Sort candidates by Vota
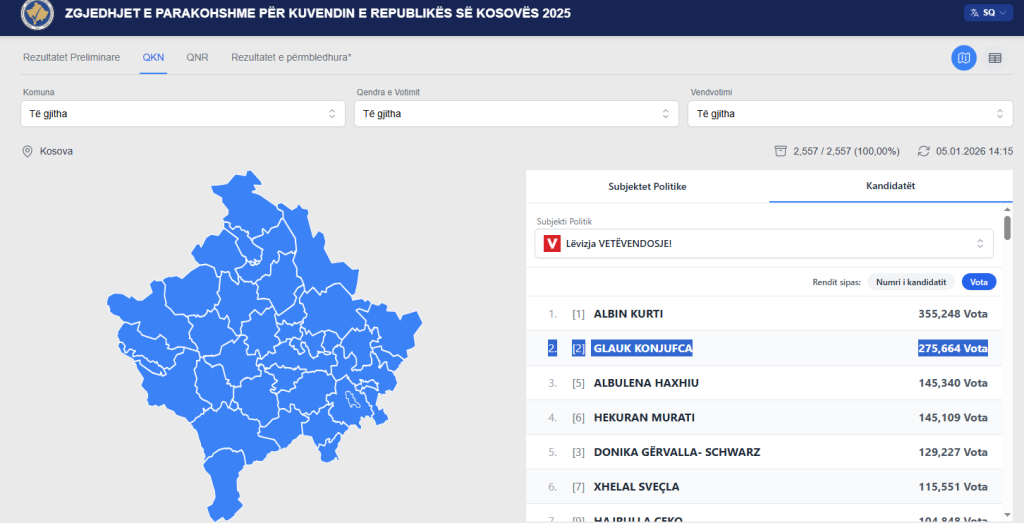Screen dimensions: 1024x523 (x=979, y=282)
